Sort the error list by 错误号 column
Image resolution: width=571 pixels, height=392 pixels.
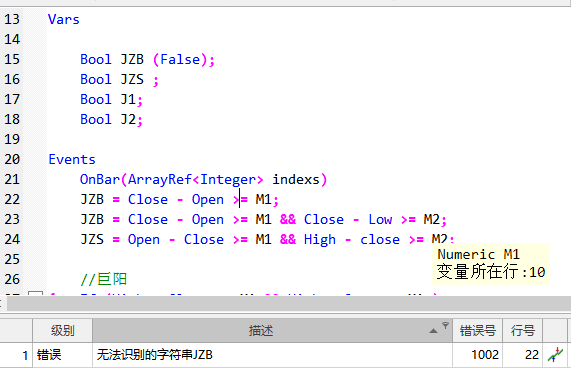click(477, 331)
